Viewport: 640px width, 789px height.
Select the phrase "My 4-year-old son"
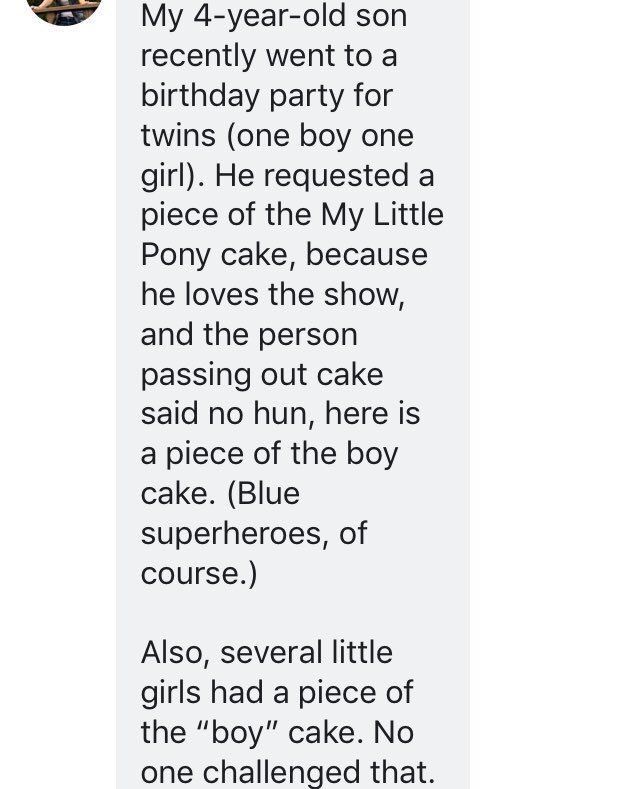(x=274, y=16)
